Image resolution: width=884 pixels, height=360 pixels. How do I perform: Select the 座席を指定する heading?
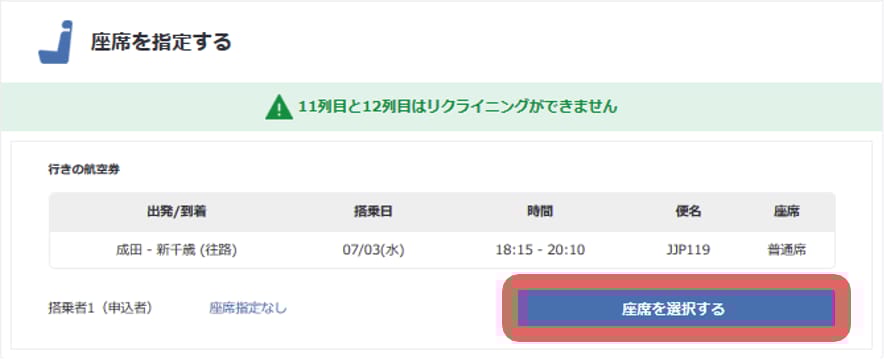pos(161,42)
